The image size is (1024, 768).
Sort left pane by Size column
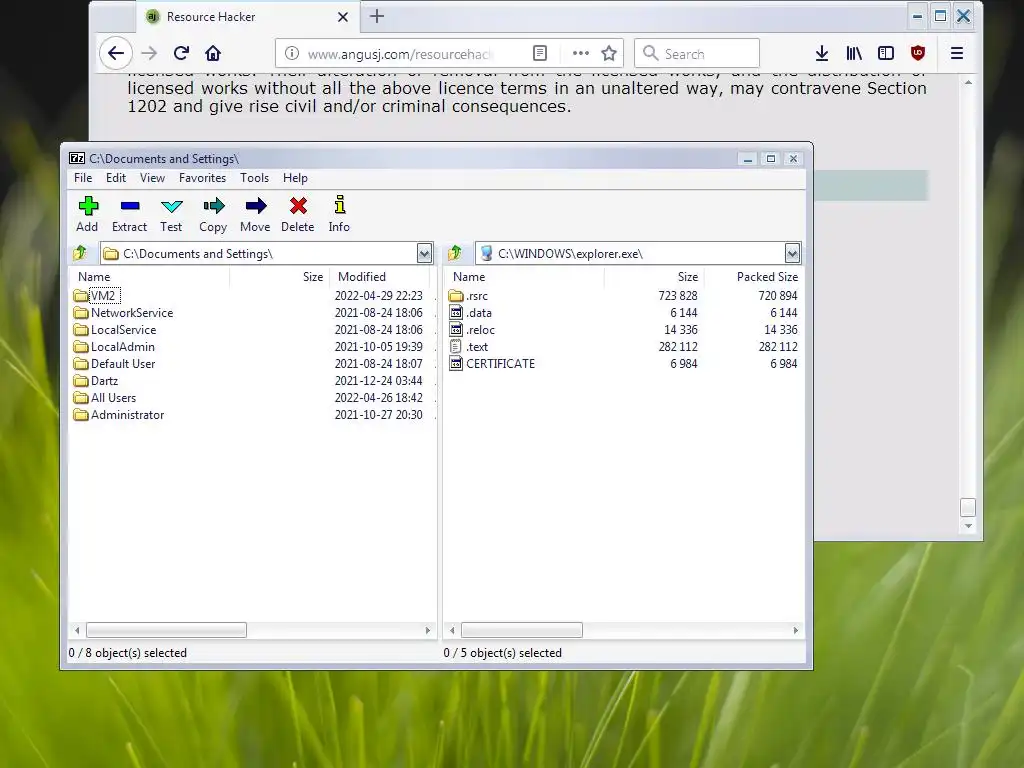[280, 277]
